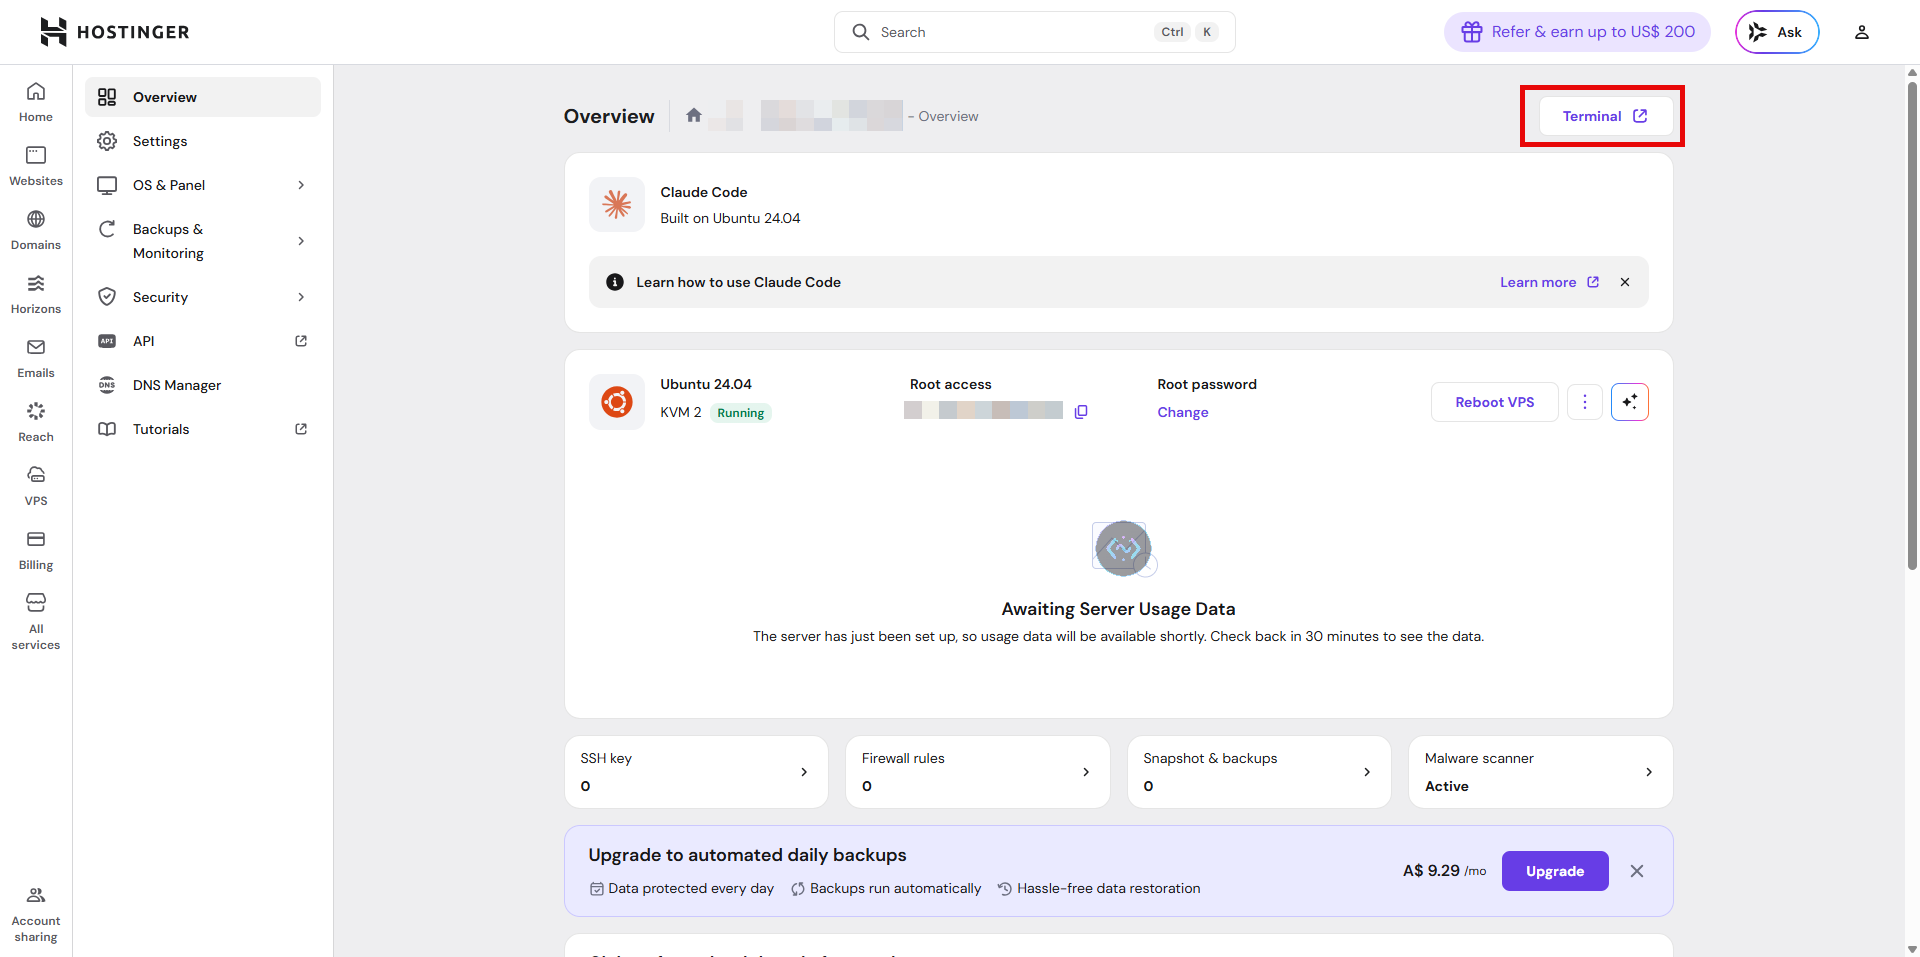Click Reboot VPS button
The width and height of the screenshot is (1920, 957).
(x=1495, y=402)
